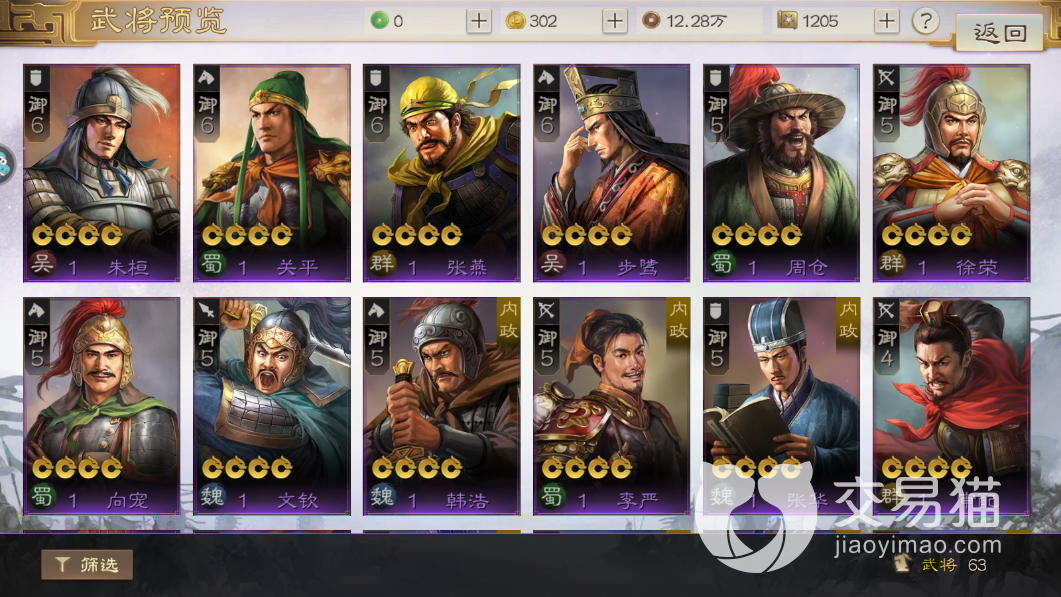Click the 返回 back button

point(999,32)
